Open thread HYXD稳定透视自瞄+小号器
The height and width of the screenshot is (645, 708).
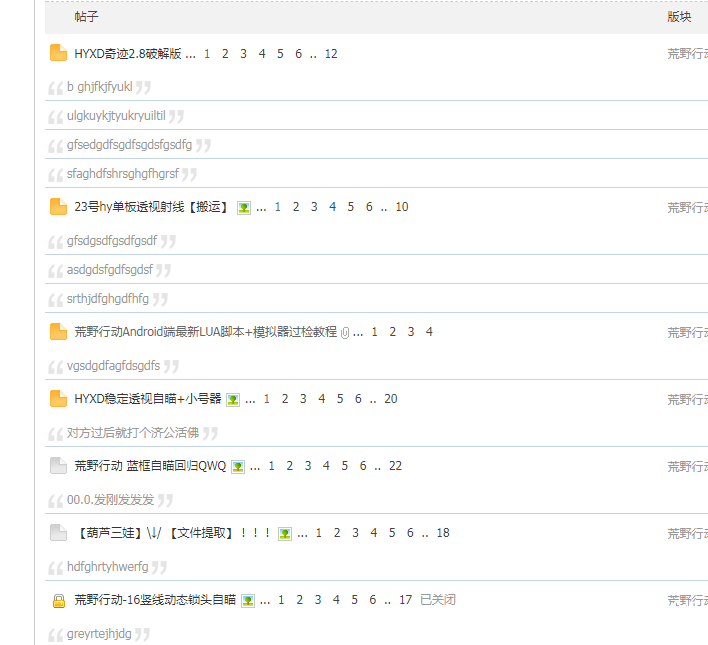pyautogui.click(x=148, y=399)
